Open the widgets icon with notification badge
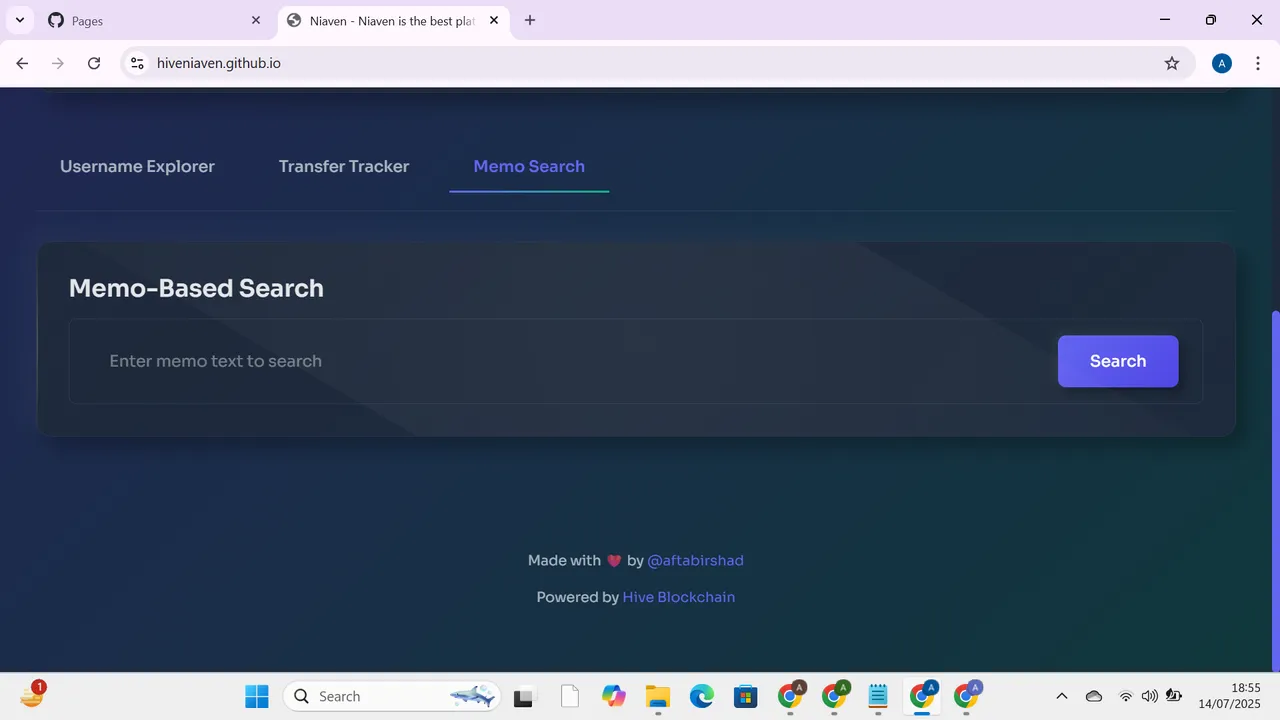This screenshot has width=1280, height=720. pyautogui.click(x=32, y=696)
